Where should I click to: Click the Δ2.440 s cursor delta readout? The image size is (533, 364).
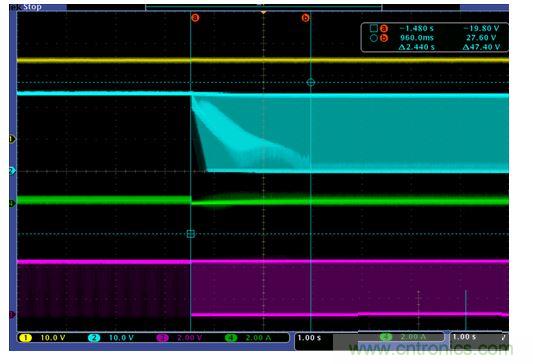point(416,47)
